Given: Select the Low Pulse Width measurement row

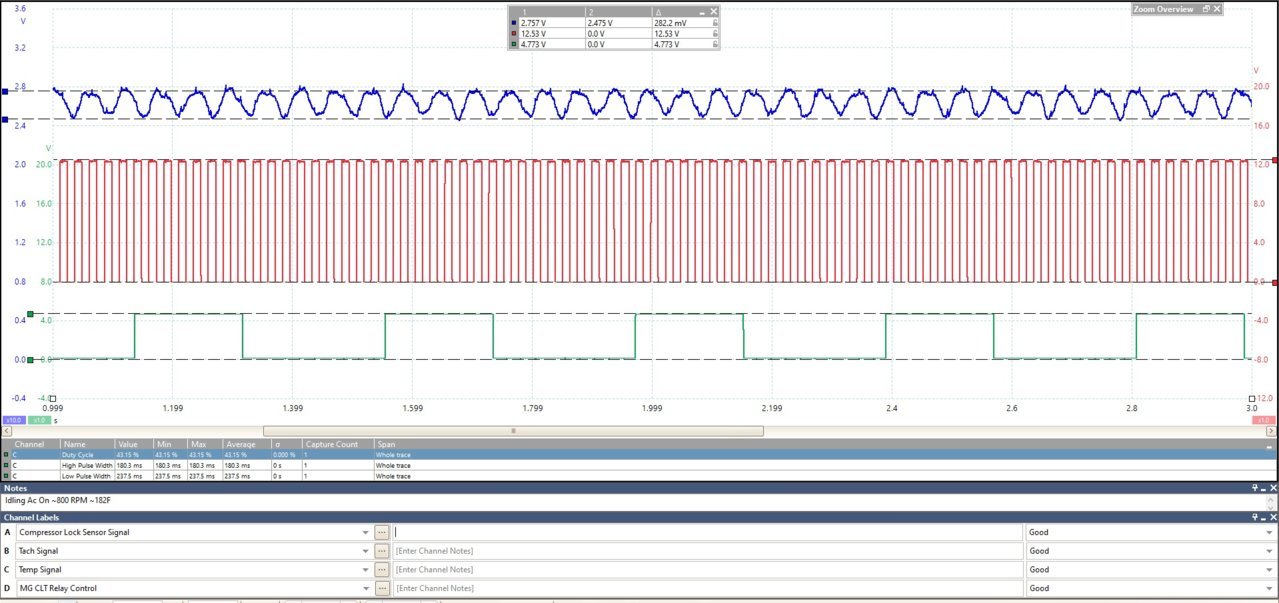Looking at the screenshot, I should (639, 476).
